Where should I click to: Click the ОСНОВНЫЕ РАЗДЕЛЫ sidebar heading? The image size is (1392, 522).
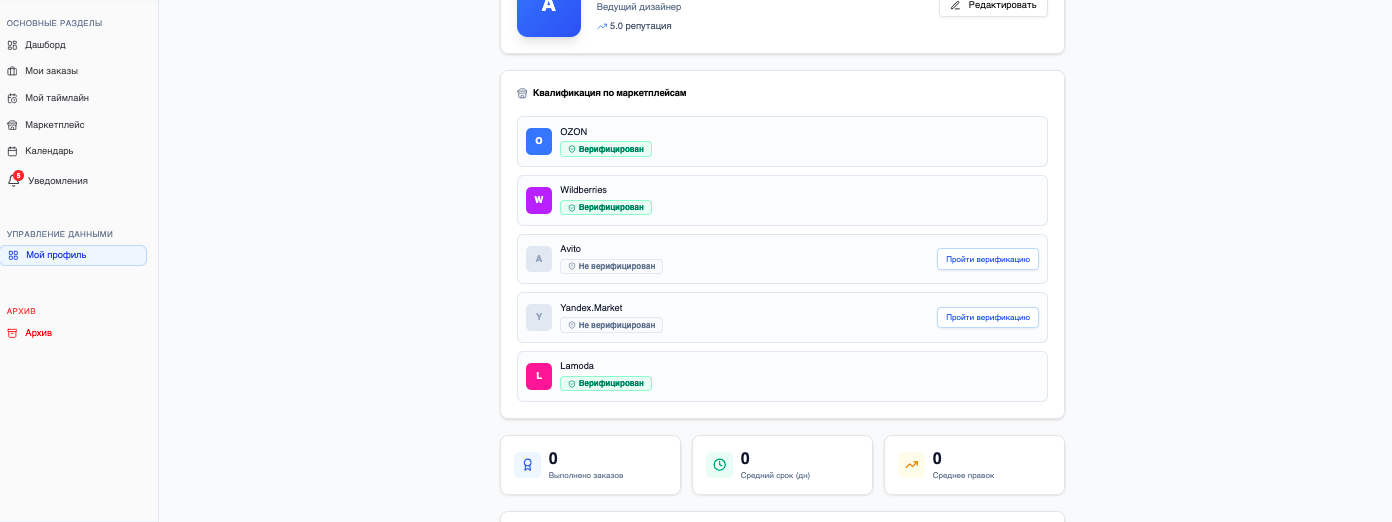pyautogui.click(x=54, y=23)
